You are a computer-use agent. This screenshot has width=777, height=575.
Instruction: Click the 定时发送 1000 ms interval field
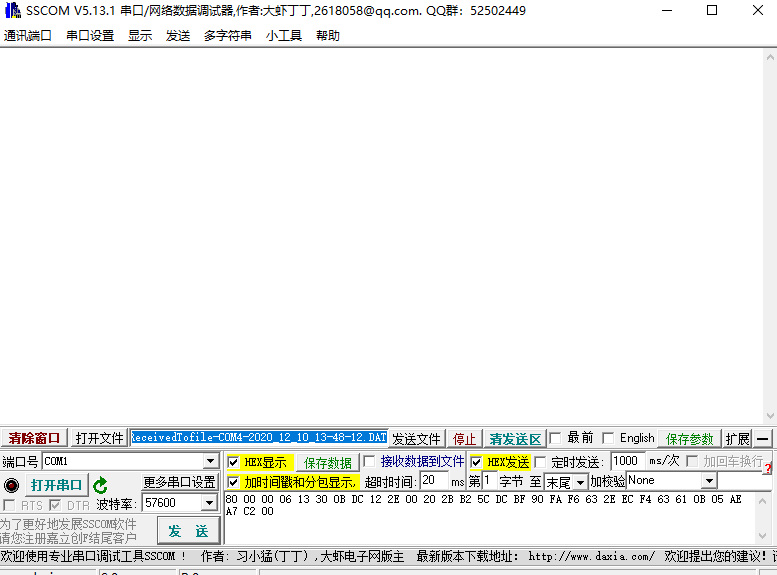tap(627, 461)
